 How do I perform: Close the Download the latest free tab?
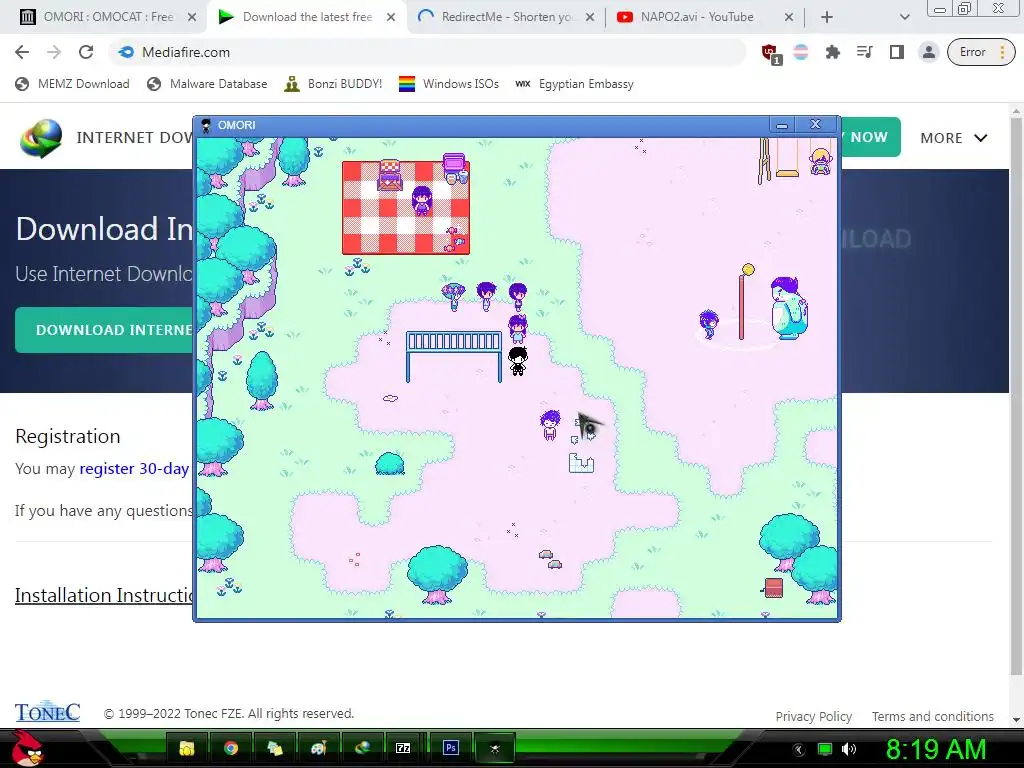coord(391,18)
